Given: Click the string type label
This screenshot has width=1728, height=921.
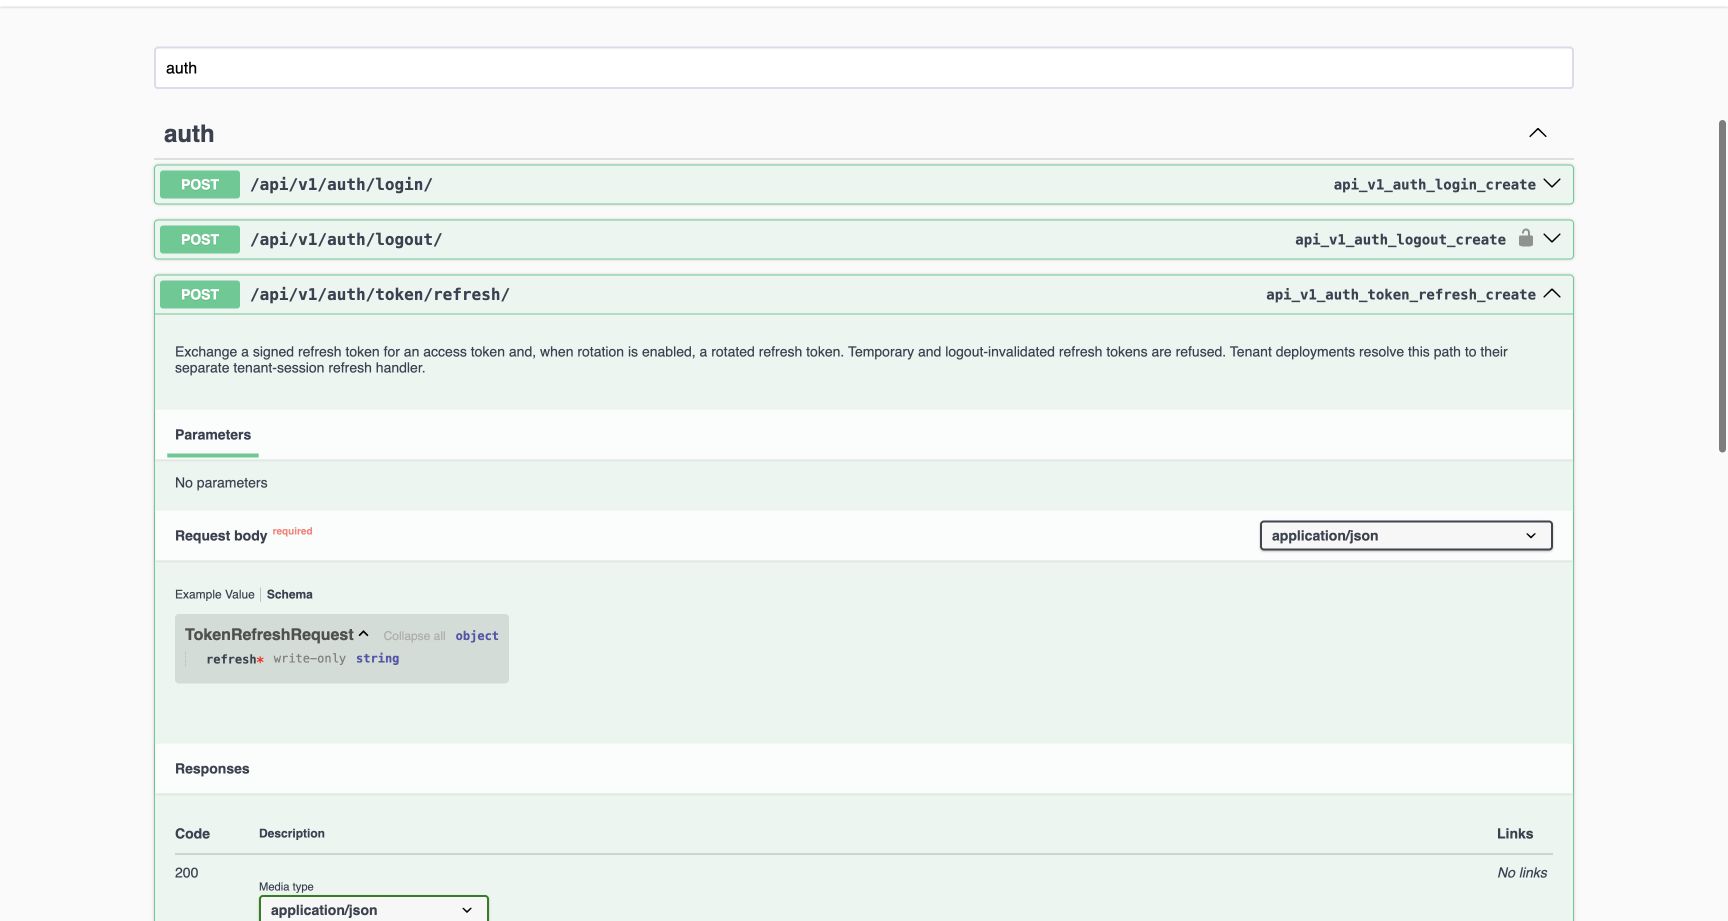Looking at the screenshot, I should [x=377, y=659].
